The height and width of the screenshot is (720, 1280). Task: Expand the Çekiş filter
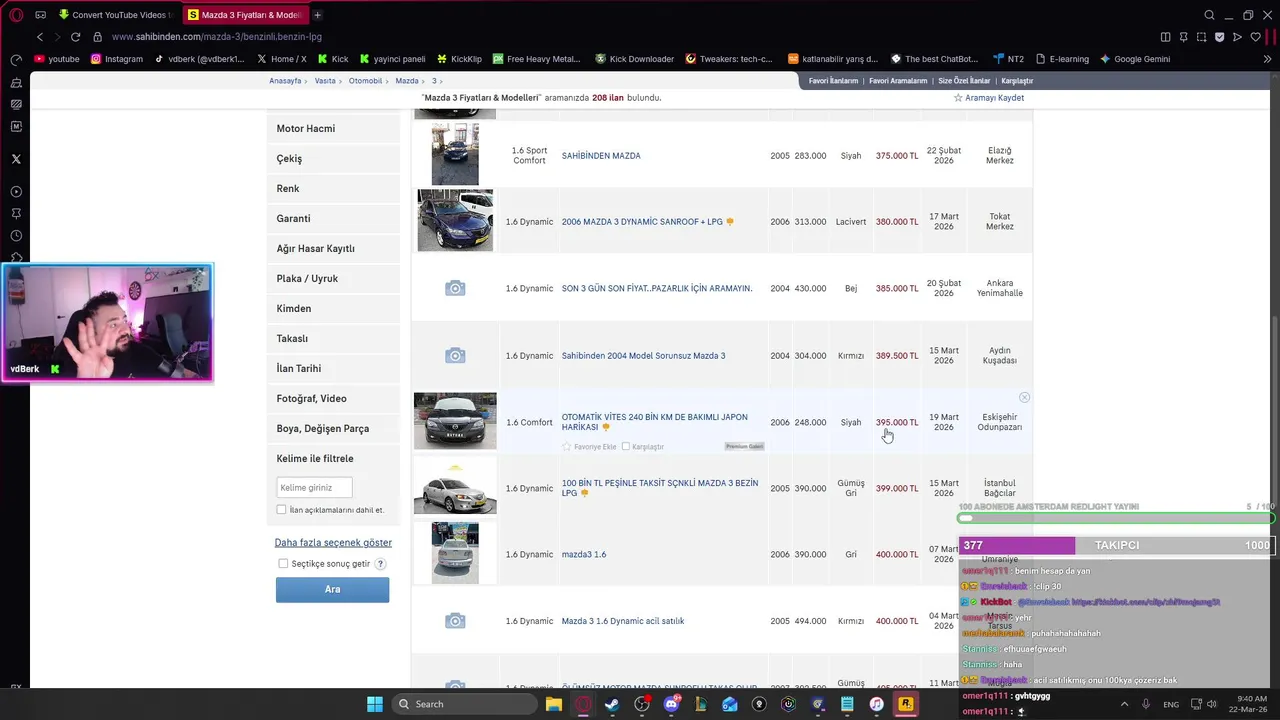pos(333,159)
